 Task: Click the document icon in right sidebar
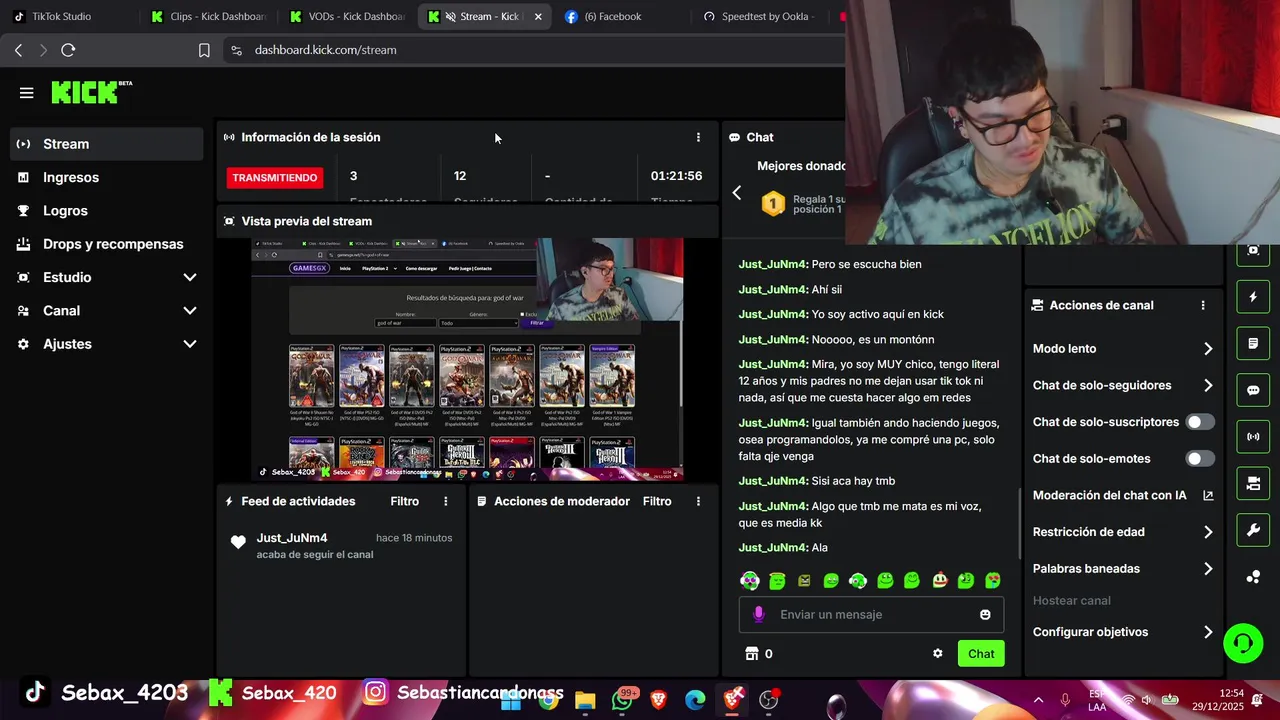tap(1253, 344)
